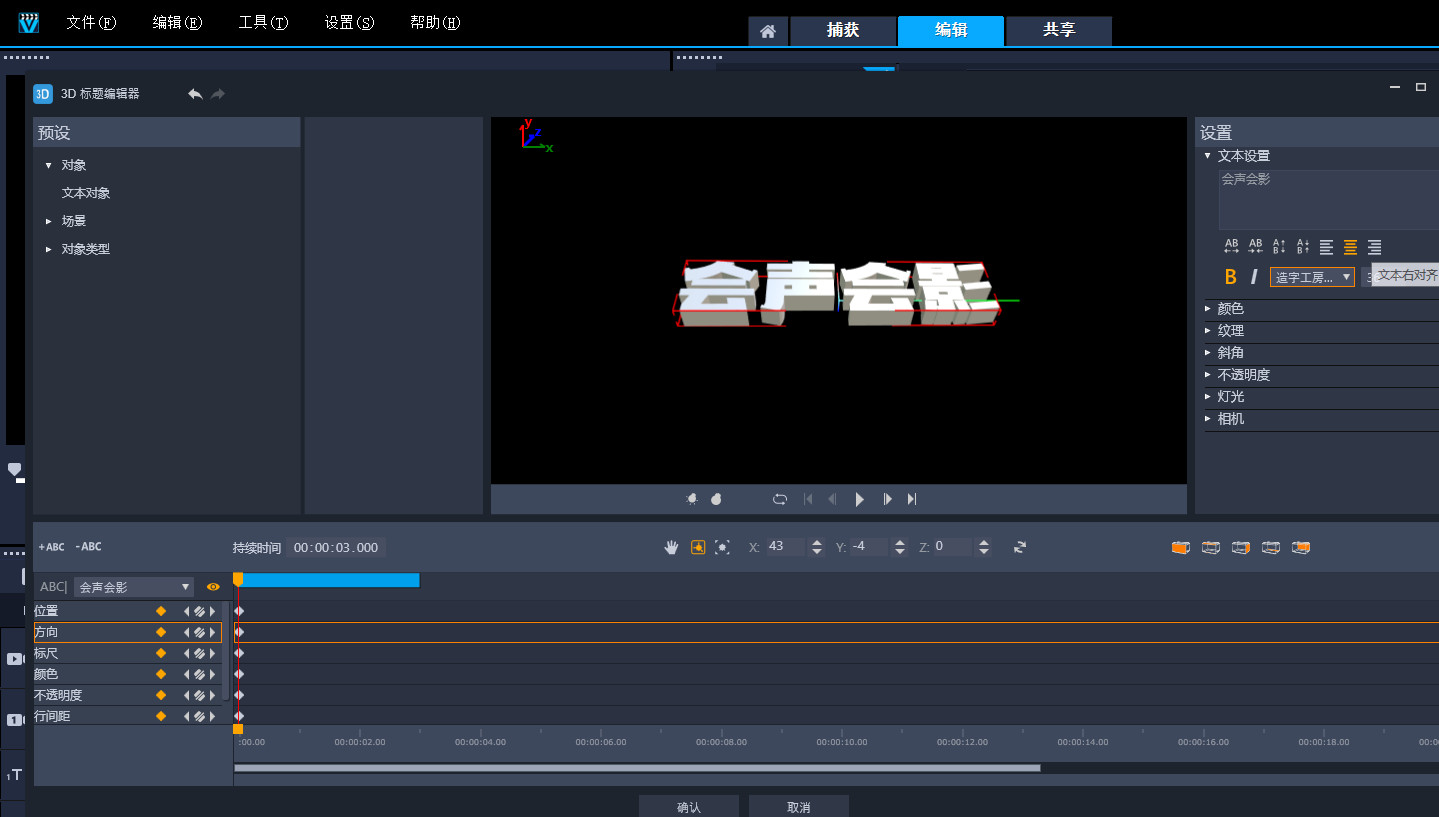This screenshot has width=1439, height=817.
Task: Jump to start of preview
Action: [808, 499]
